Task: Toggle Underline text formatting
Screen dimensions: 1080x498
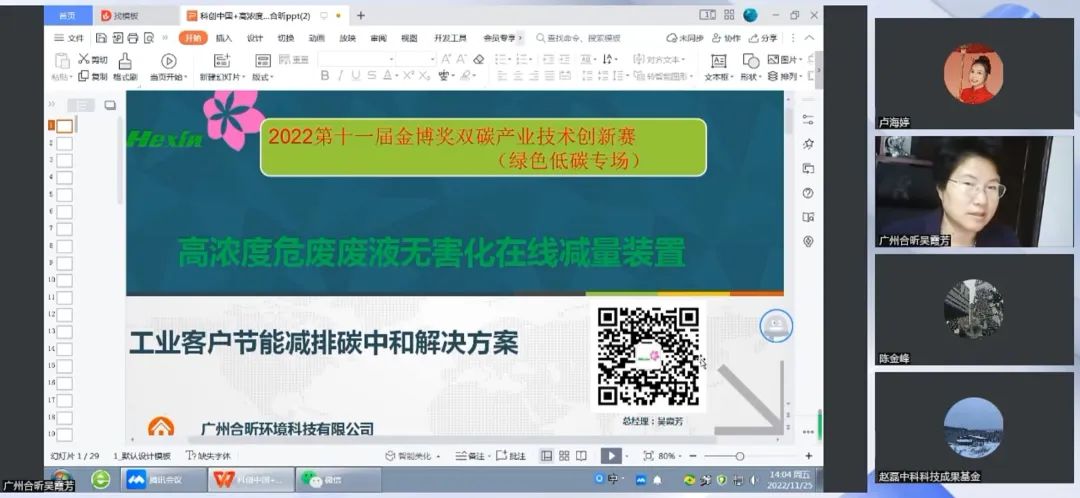Action: (x=356, y=76)
